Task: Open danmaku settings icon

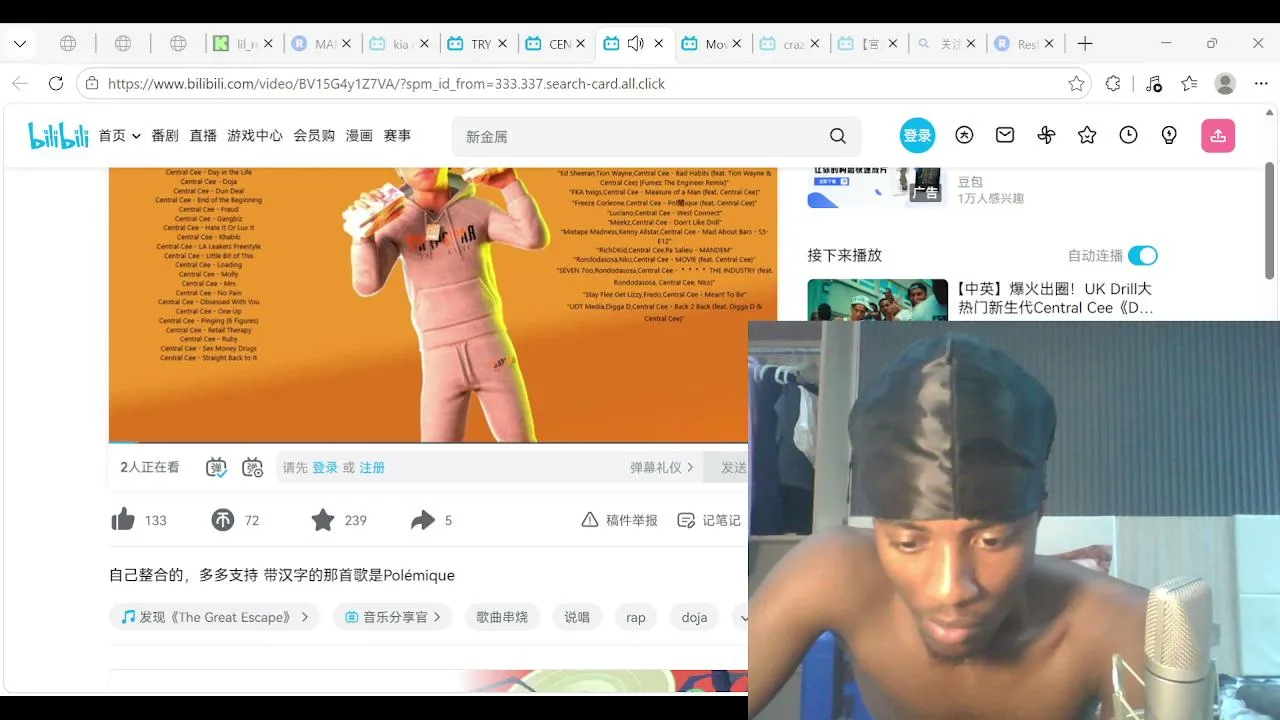Action: coord(252,467)
